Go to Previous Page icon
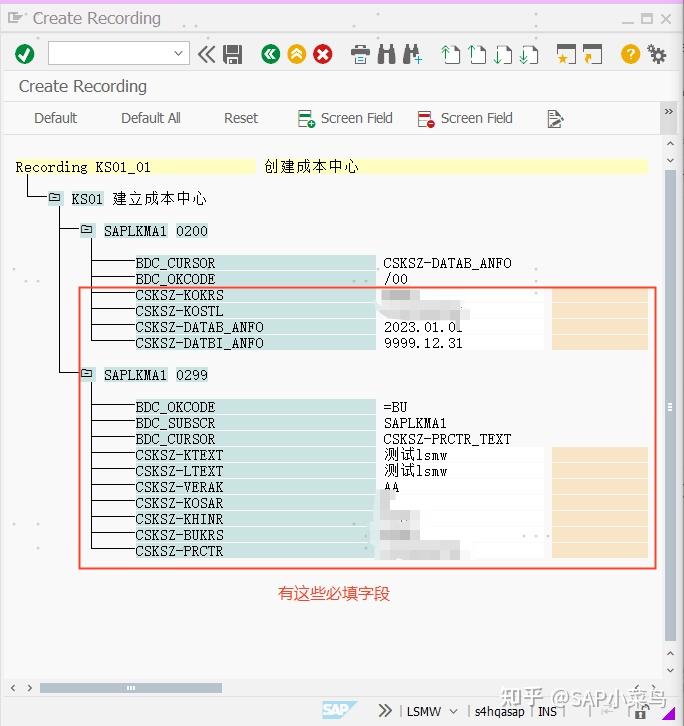The image size is (684, 726). [x=477, y=54]
